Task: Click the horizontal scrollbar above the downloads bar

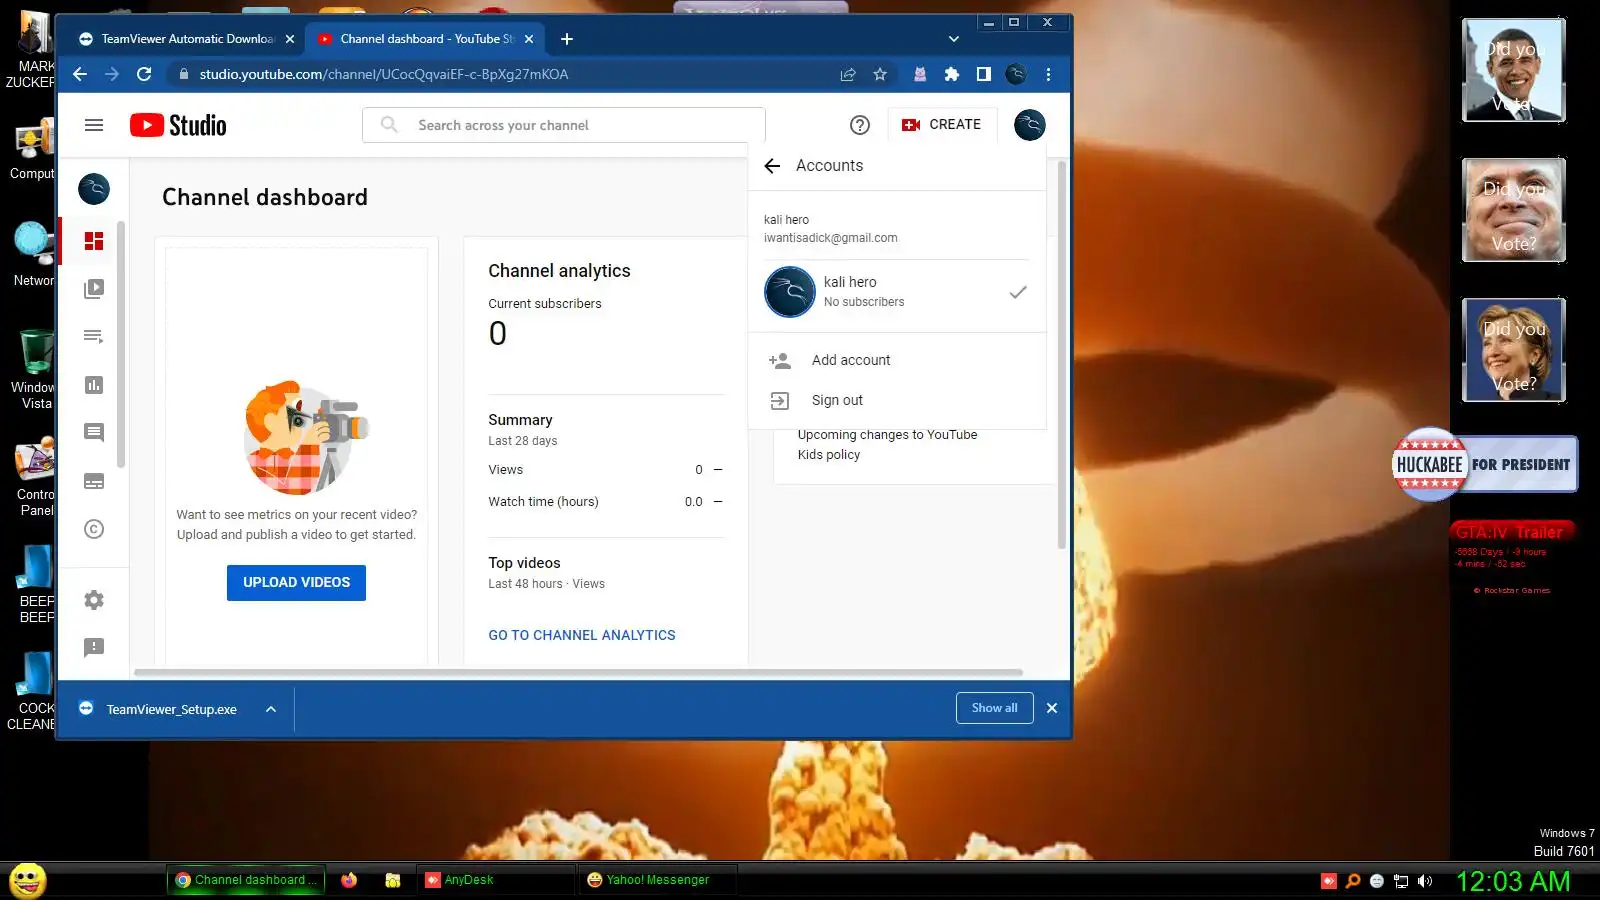Action: tap(578, 673)
